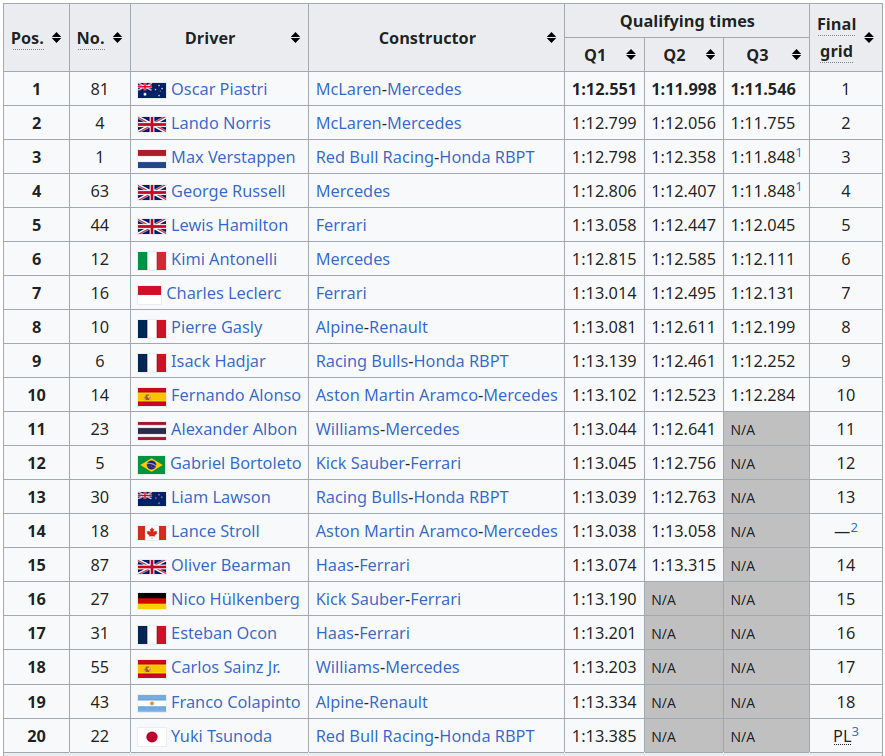Click the Qualifying times header
Viewport: 885px width, 756px height.
[687, 21]
